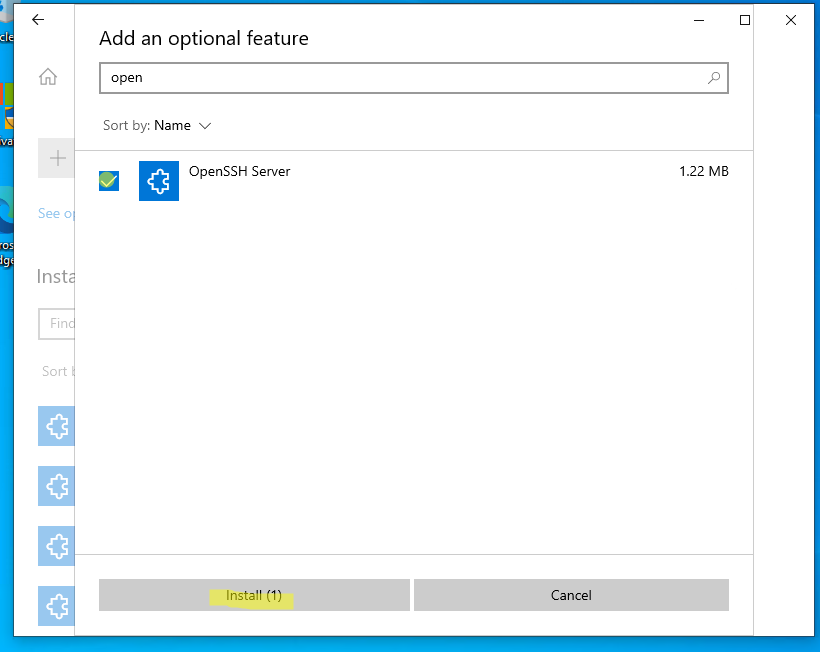Click the Install (1) button
Viewport: 820px width, 652px height.
(x=254, y=595)
